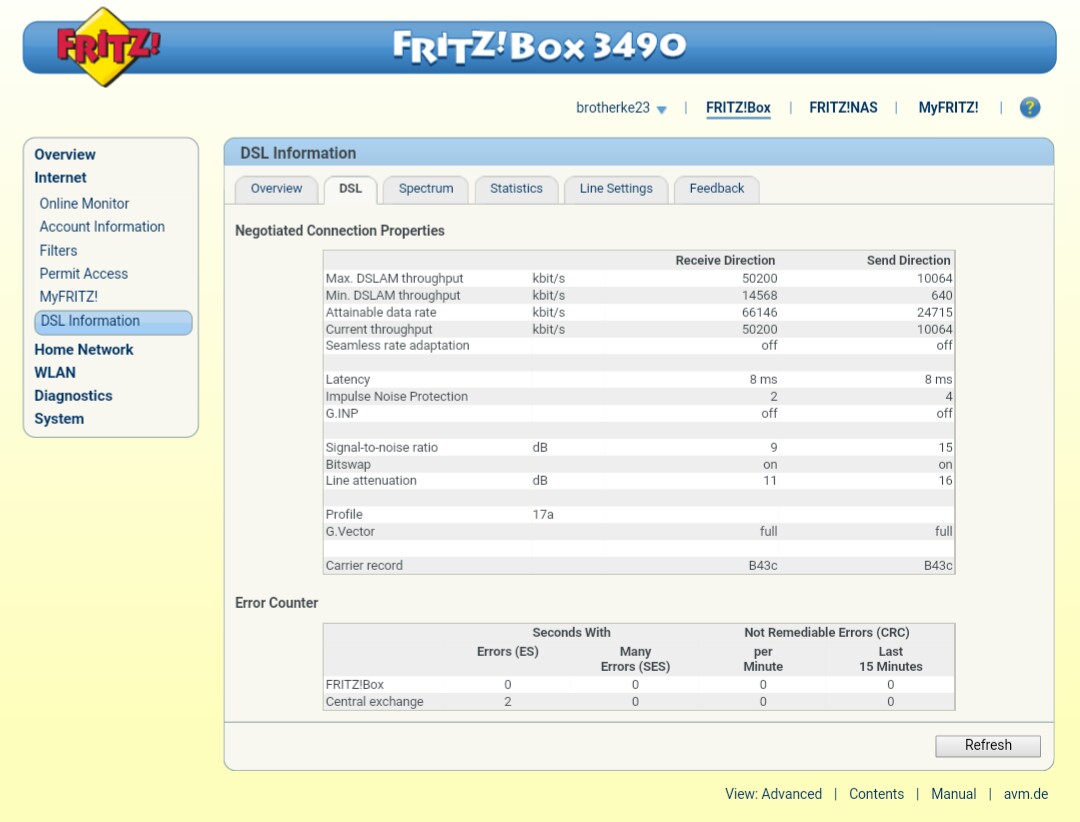Image resolution: width=1080 pixels, height=822 pixels.
Task: Expand the Home Network sidebar section
Action: point(83,350)
